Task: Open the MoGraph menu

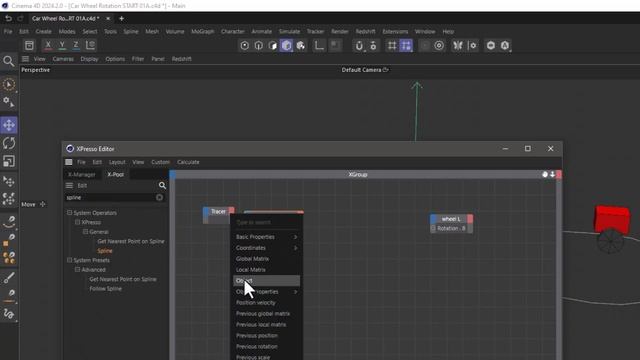Action: [202, 31]
